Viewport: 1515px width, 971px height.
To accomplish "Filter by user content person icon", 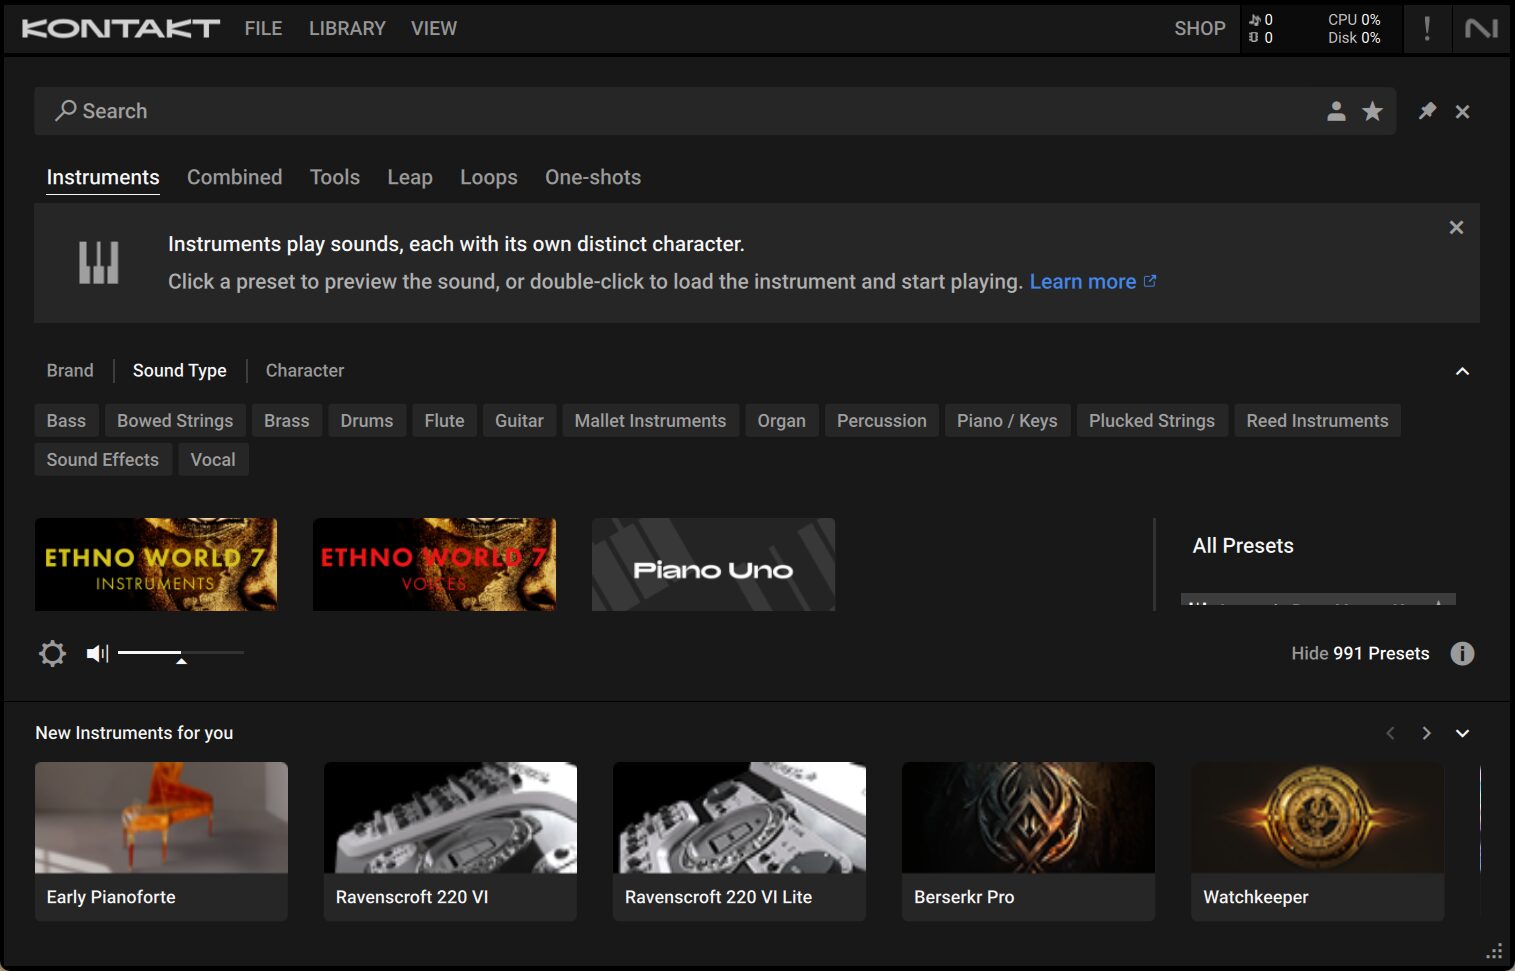I will [1336, 111].
